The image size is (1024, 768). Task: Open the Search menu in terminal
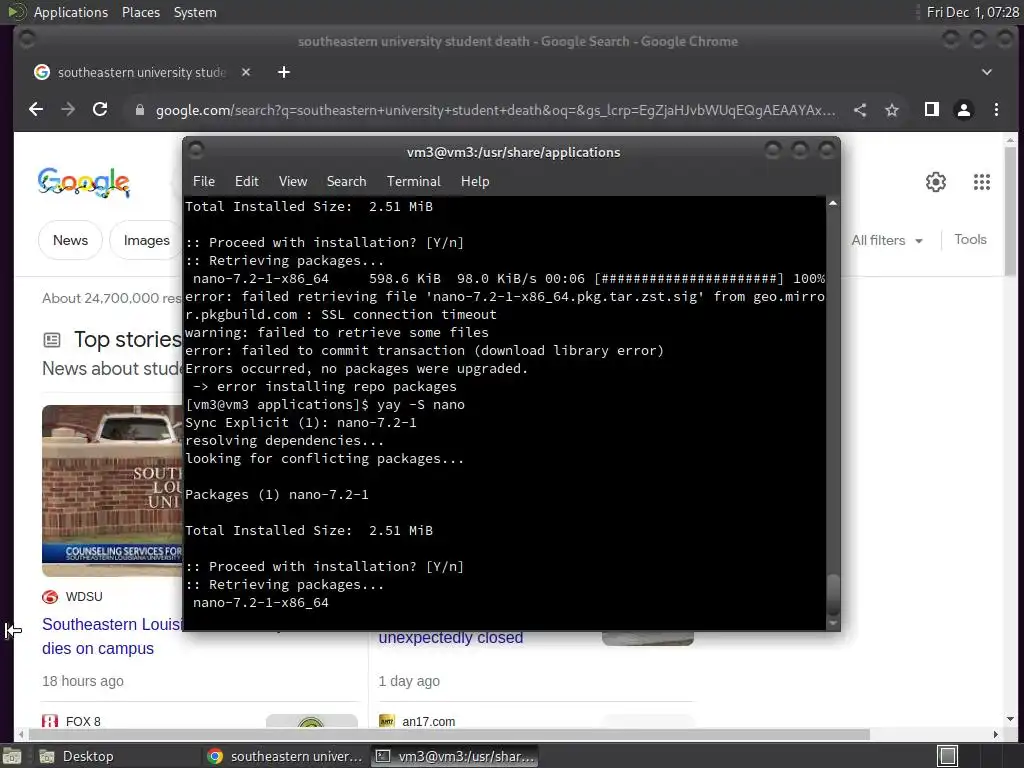pos(346,182)
